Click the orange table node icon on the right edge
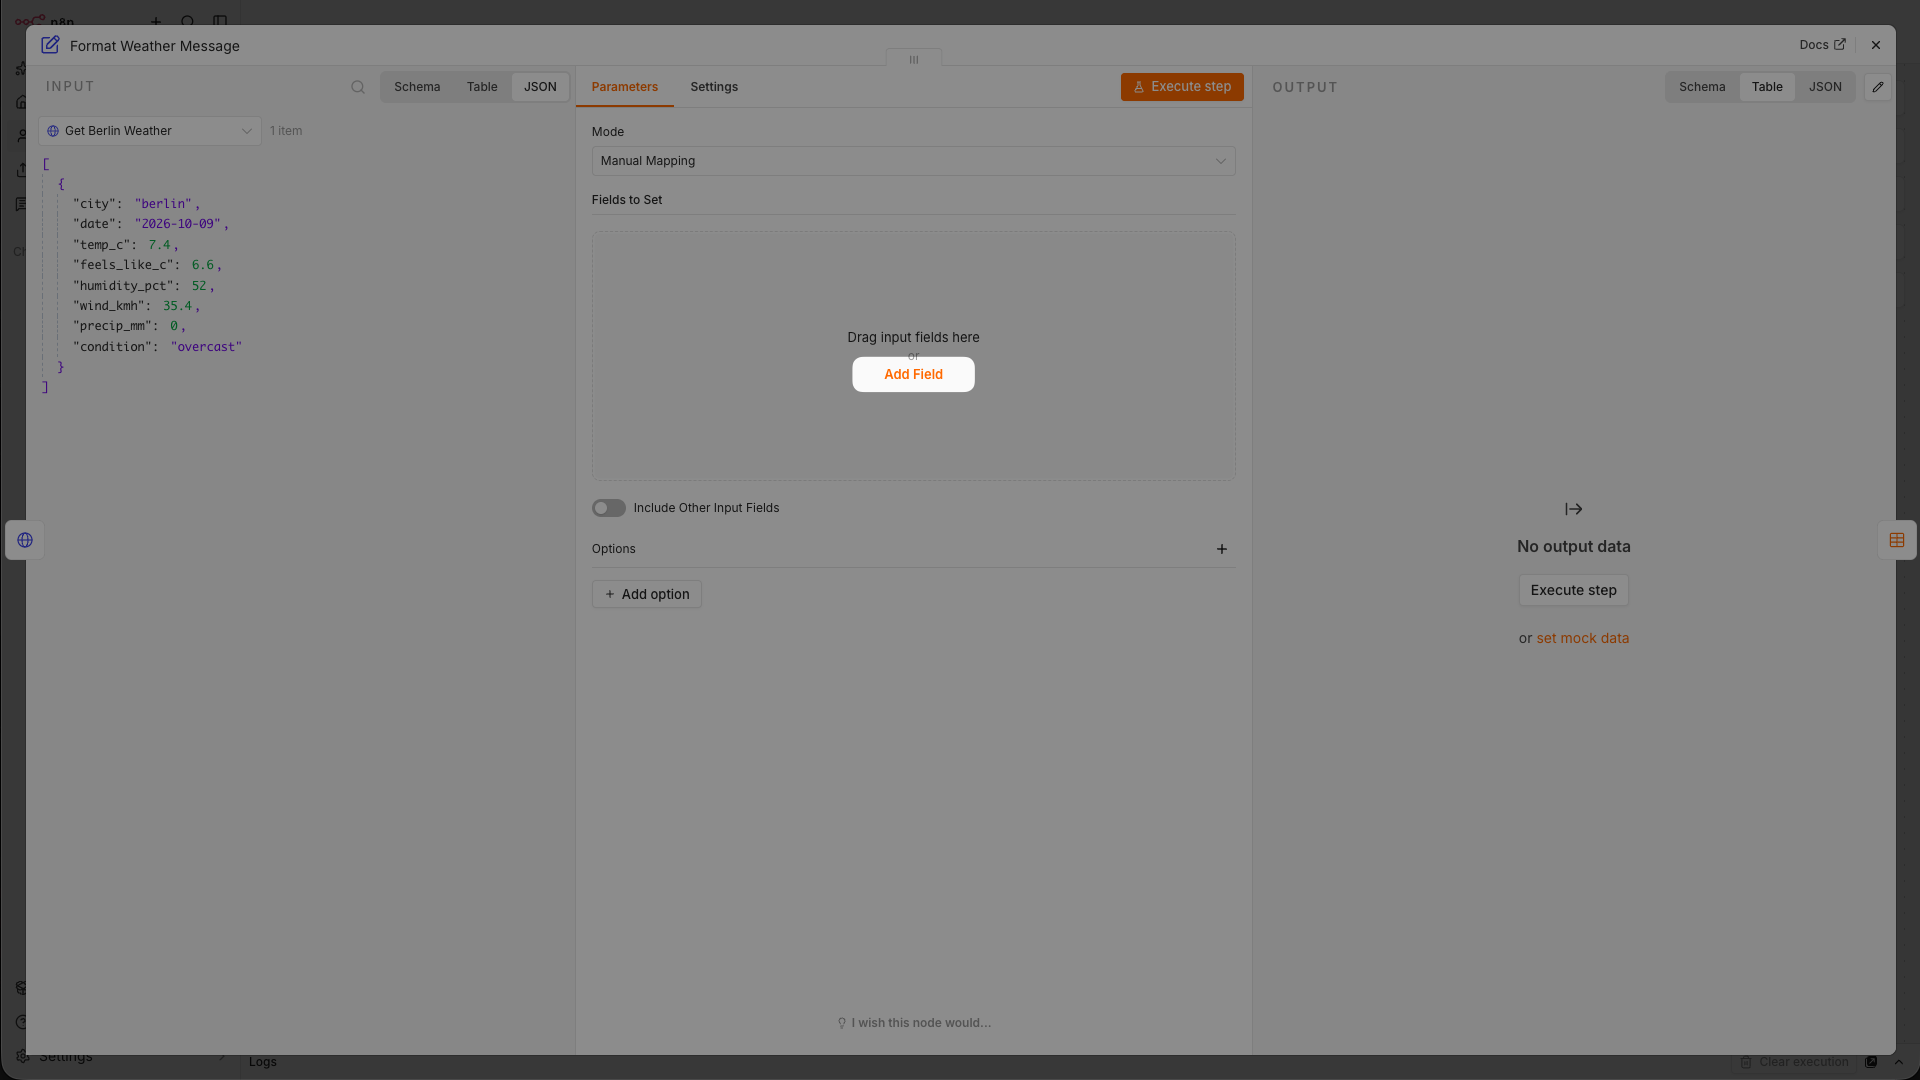 point(1897,540)
